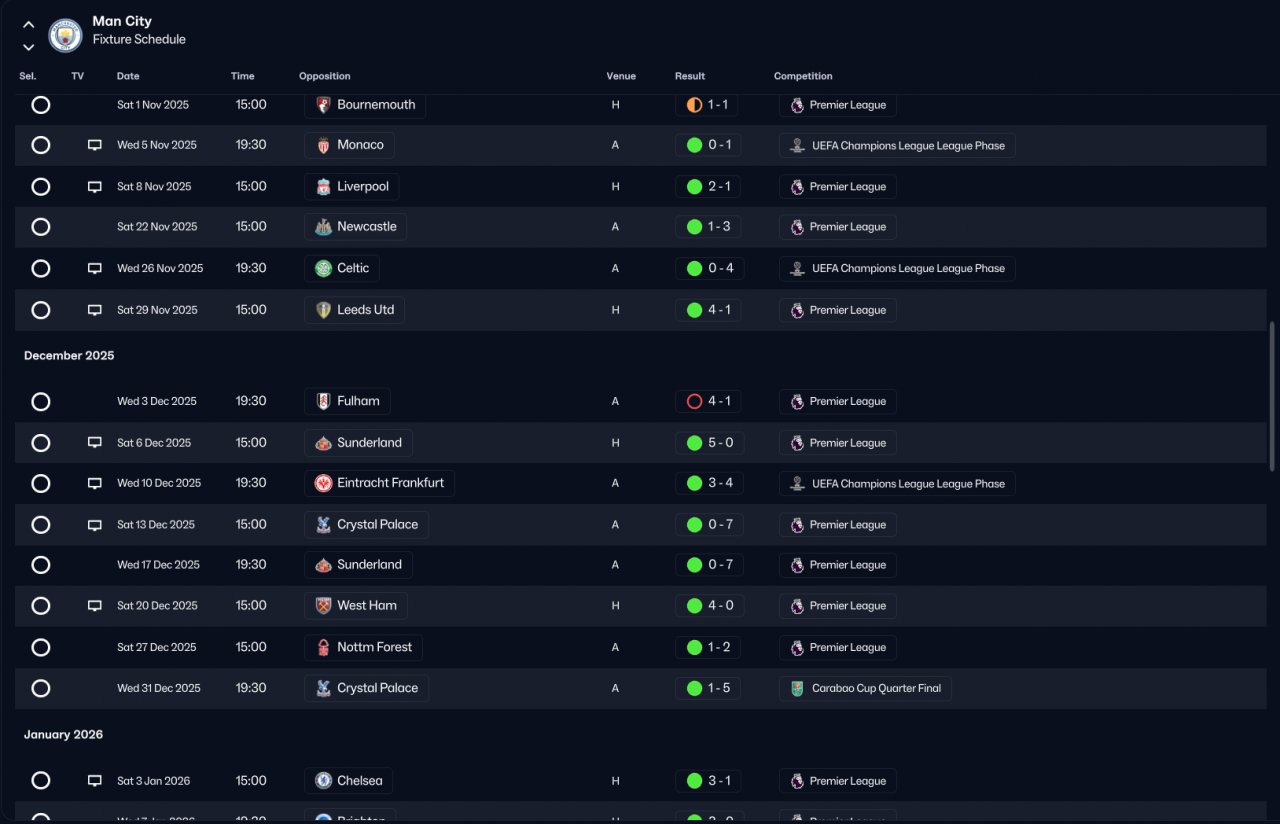Image resolution: width=1280 pixels, height=824 pixels.
Task: Click the Liverpool club crest icon
Action: click(x=323, y=187)
